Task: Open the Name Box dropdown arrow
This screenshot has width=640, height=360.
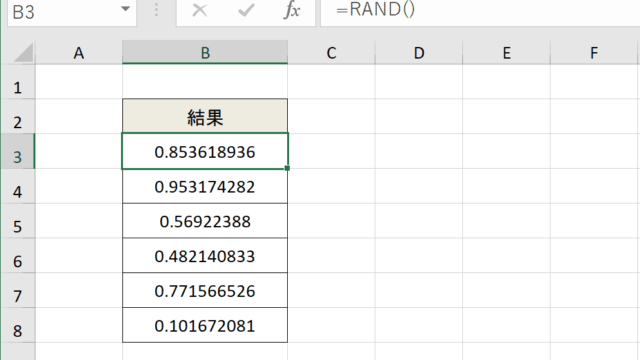Action: pyautogui.click(x=126, y=9)
